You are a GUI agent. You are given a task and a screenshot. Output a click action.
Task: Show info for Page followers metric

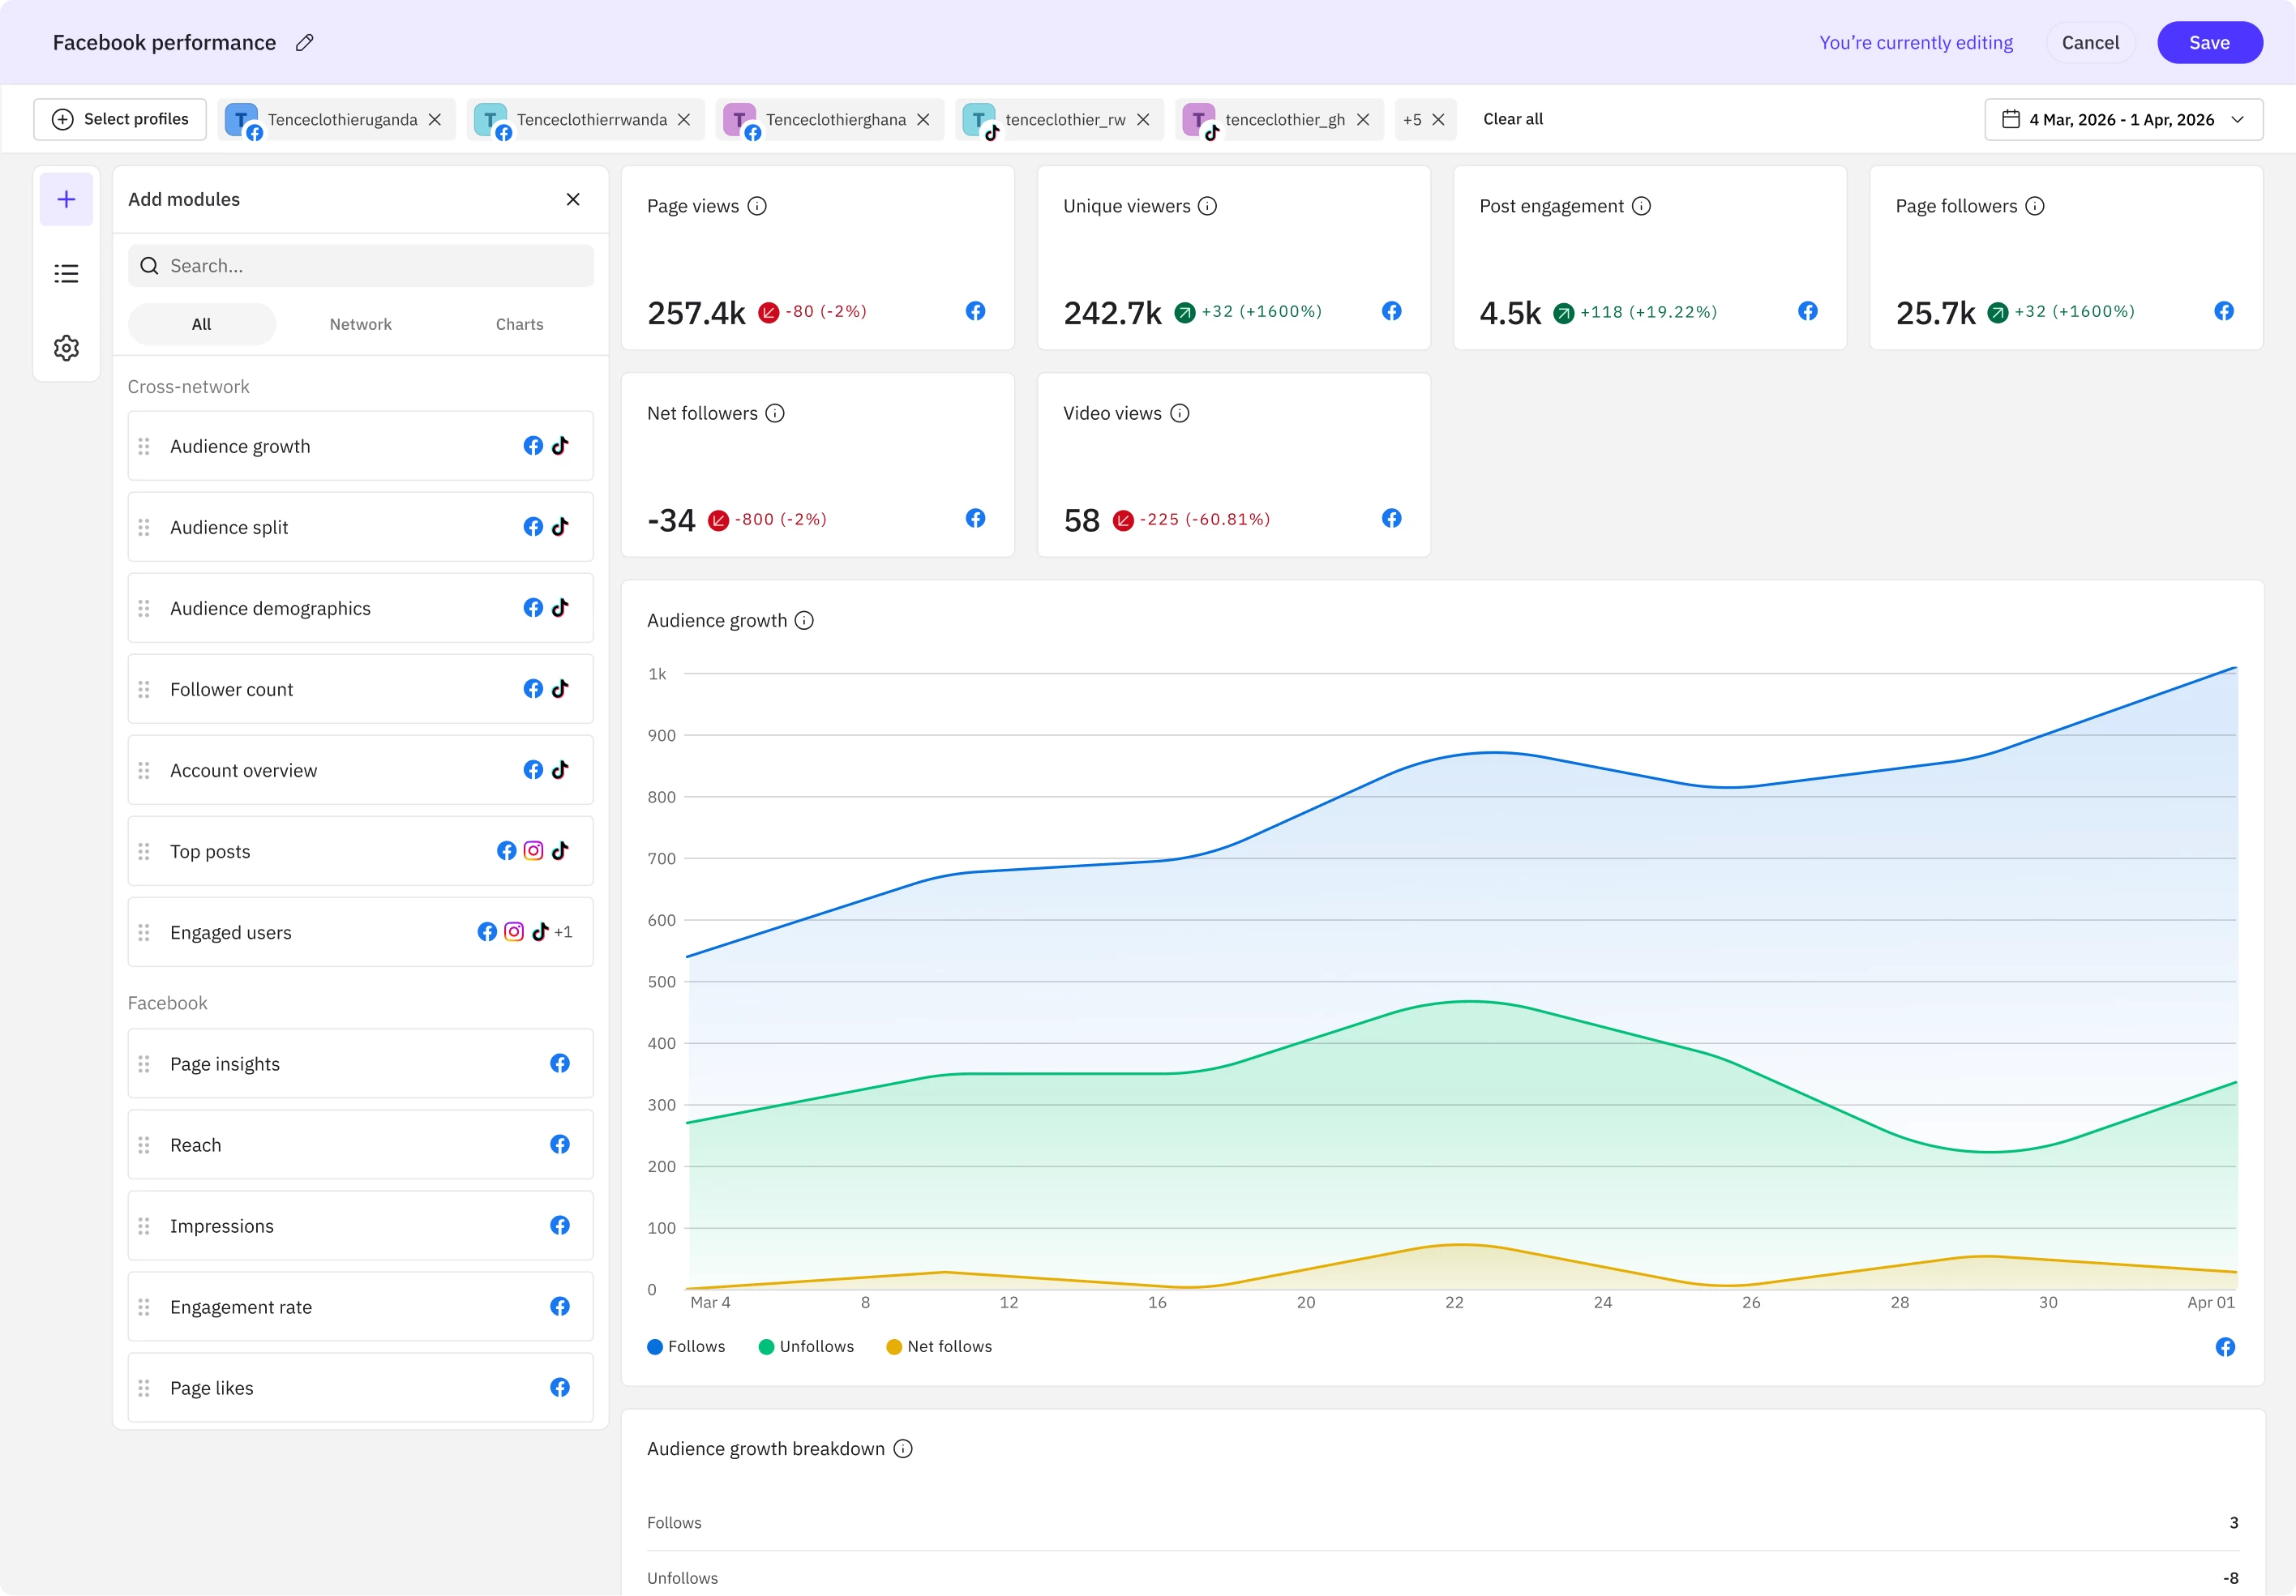pos(2035,206)
